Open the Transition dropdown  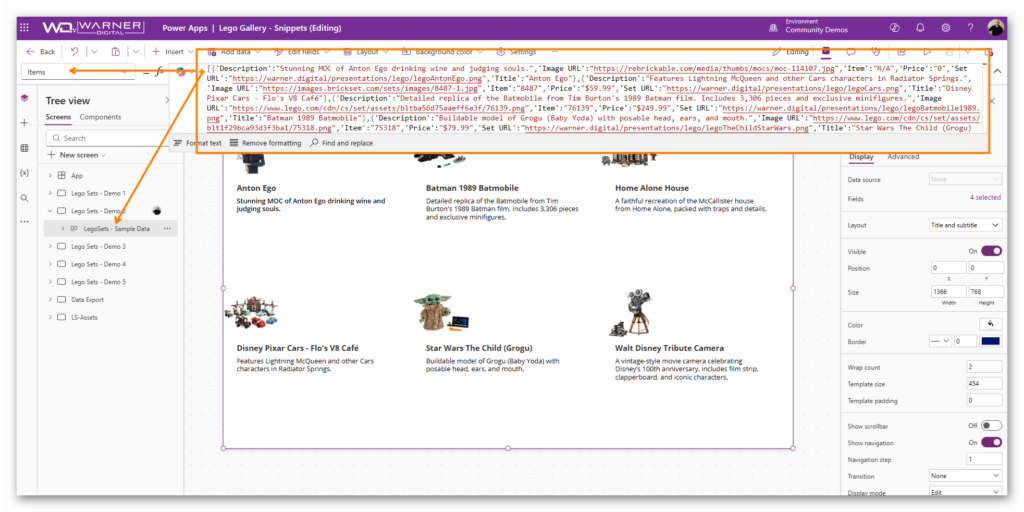[965, 476]
